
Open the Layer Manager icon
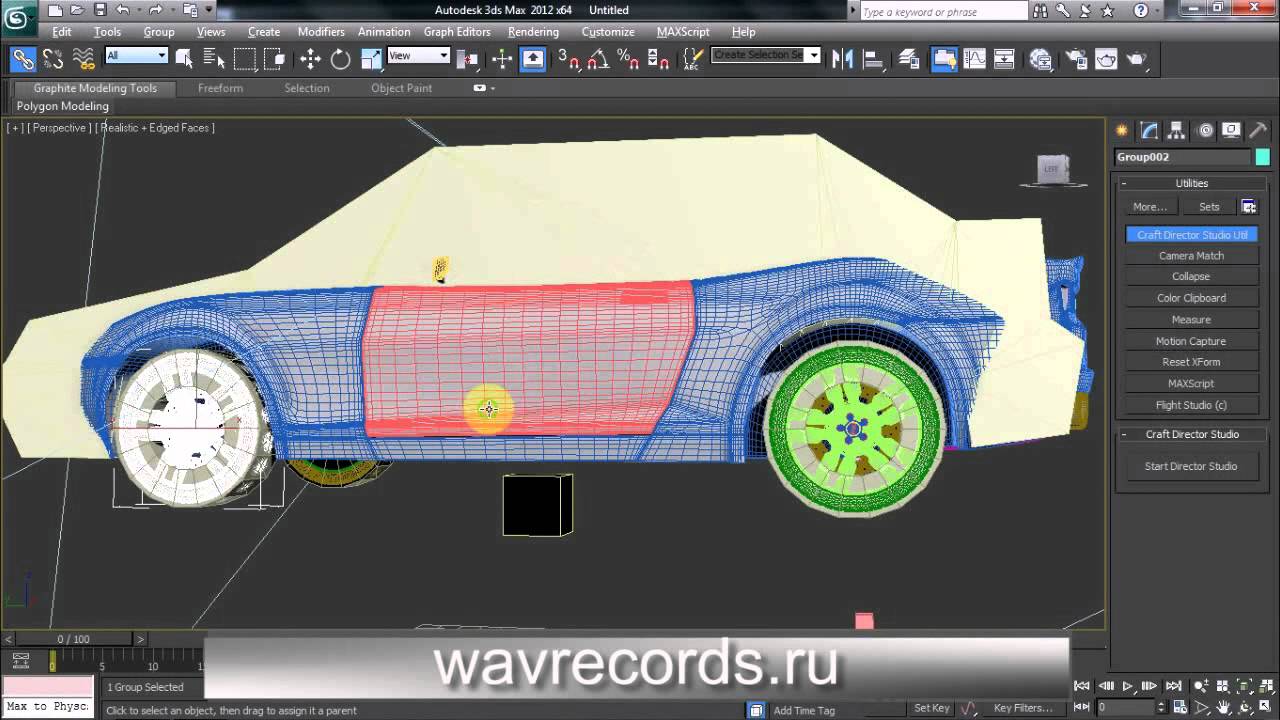(909, 59)
